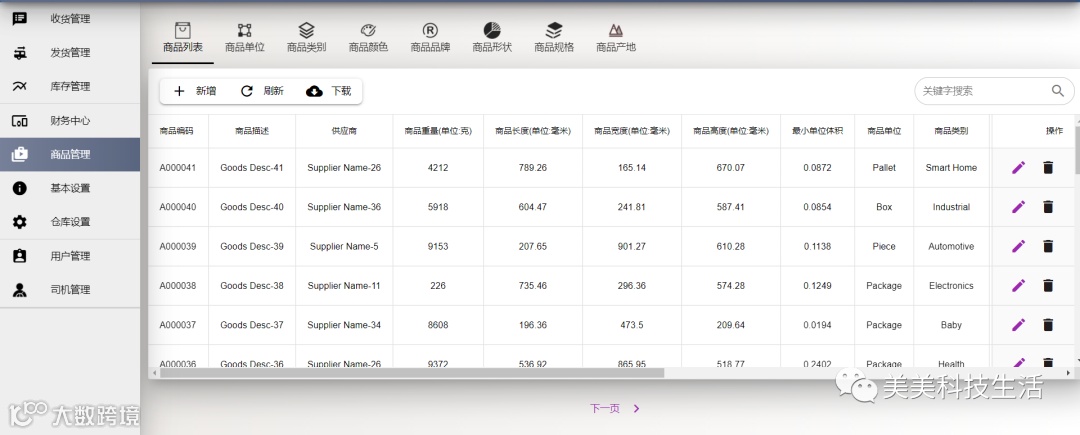Click the cloud download icon
The image size is (1080, 435).
pyautogui.click(x=314, y=91)
